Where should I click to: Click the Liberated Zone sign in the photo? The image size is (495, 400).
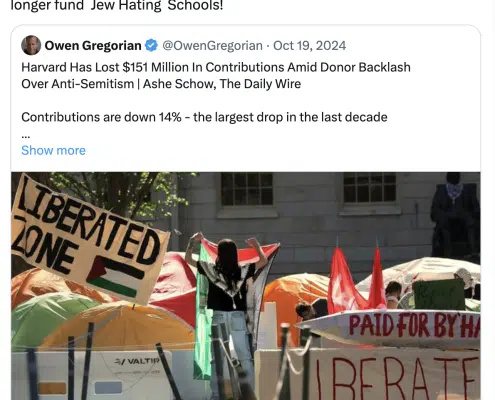(88, 238)
